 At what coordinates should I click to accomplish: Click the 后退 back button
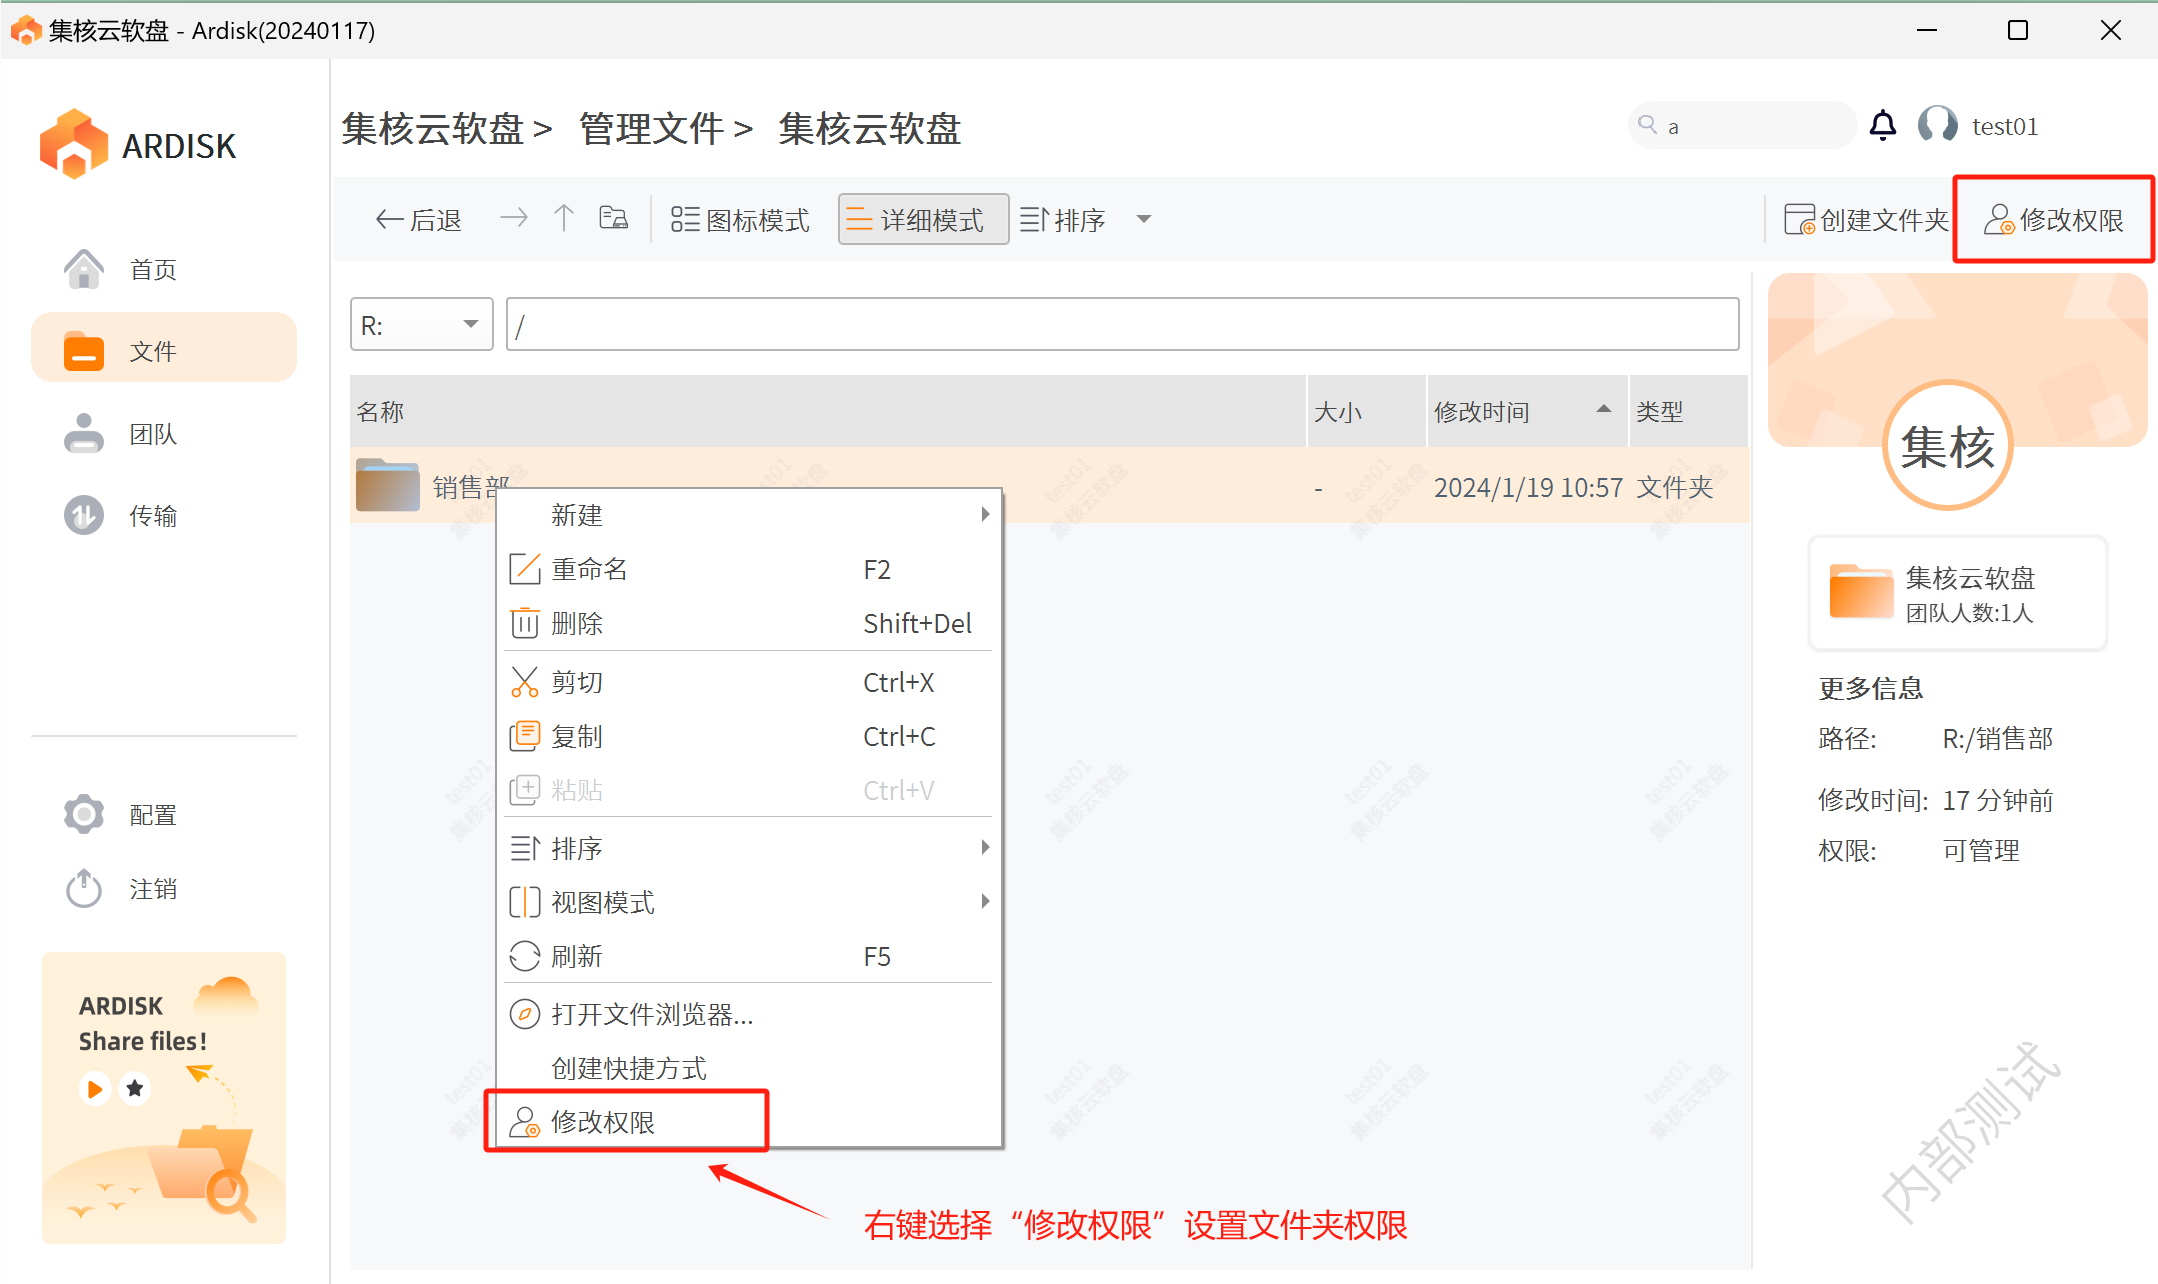[418, 220]
